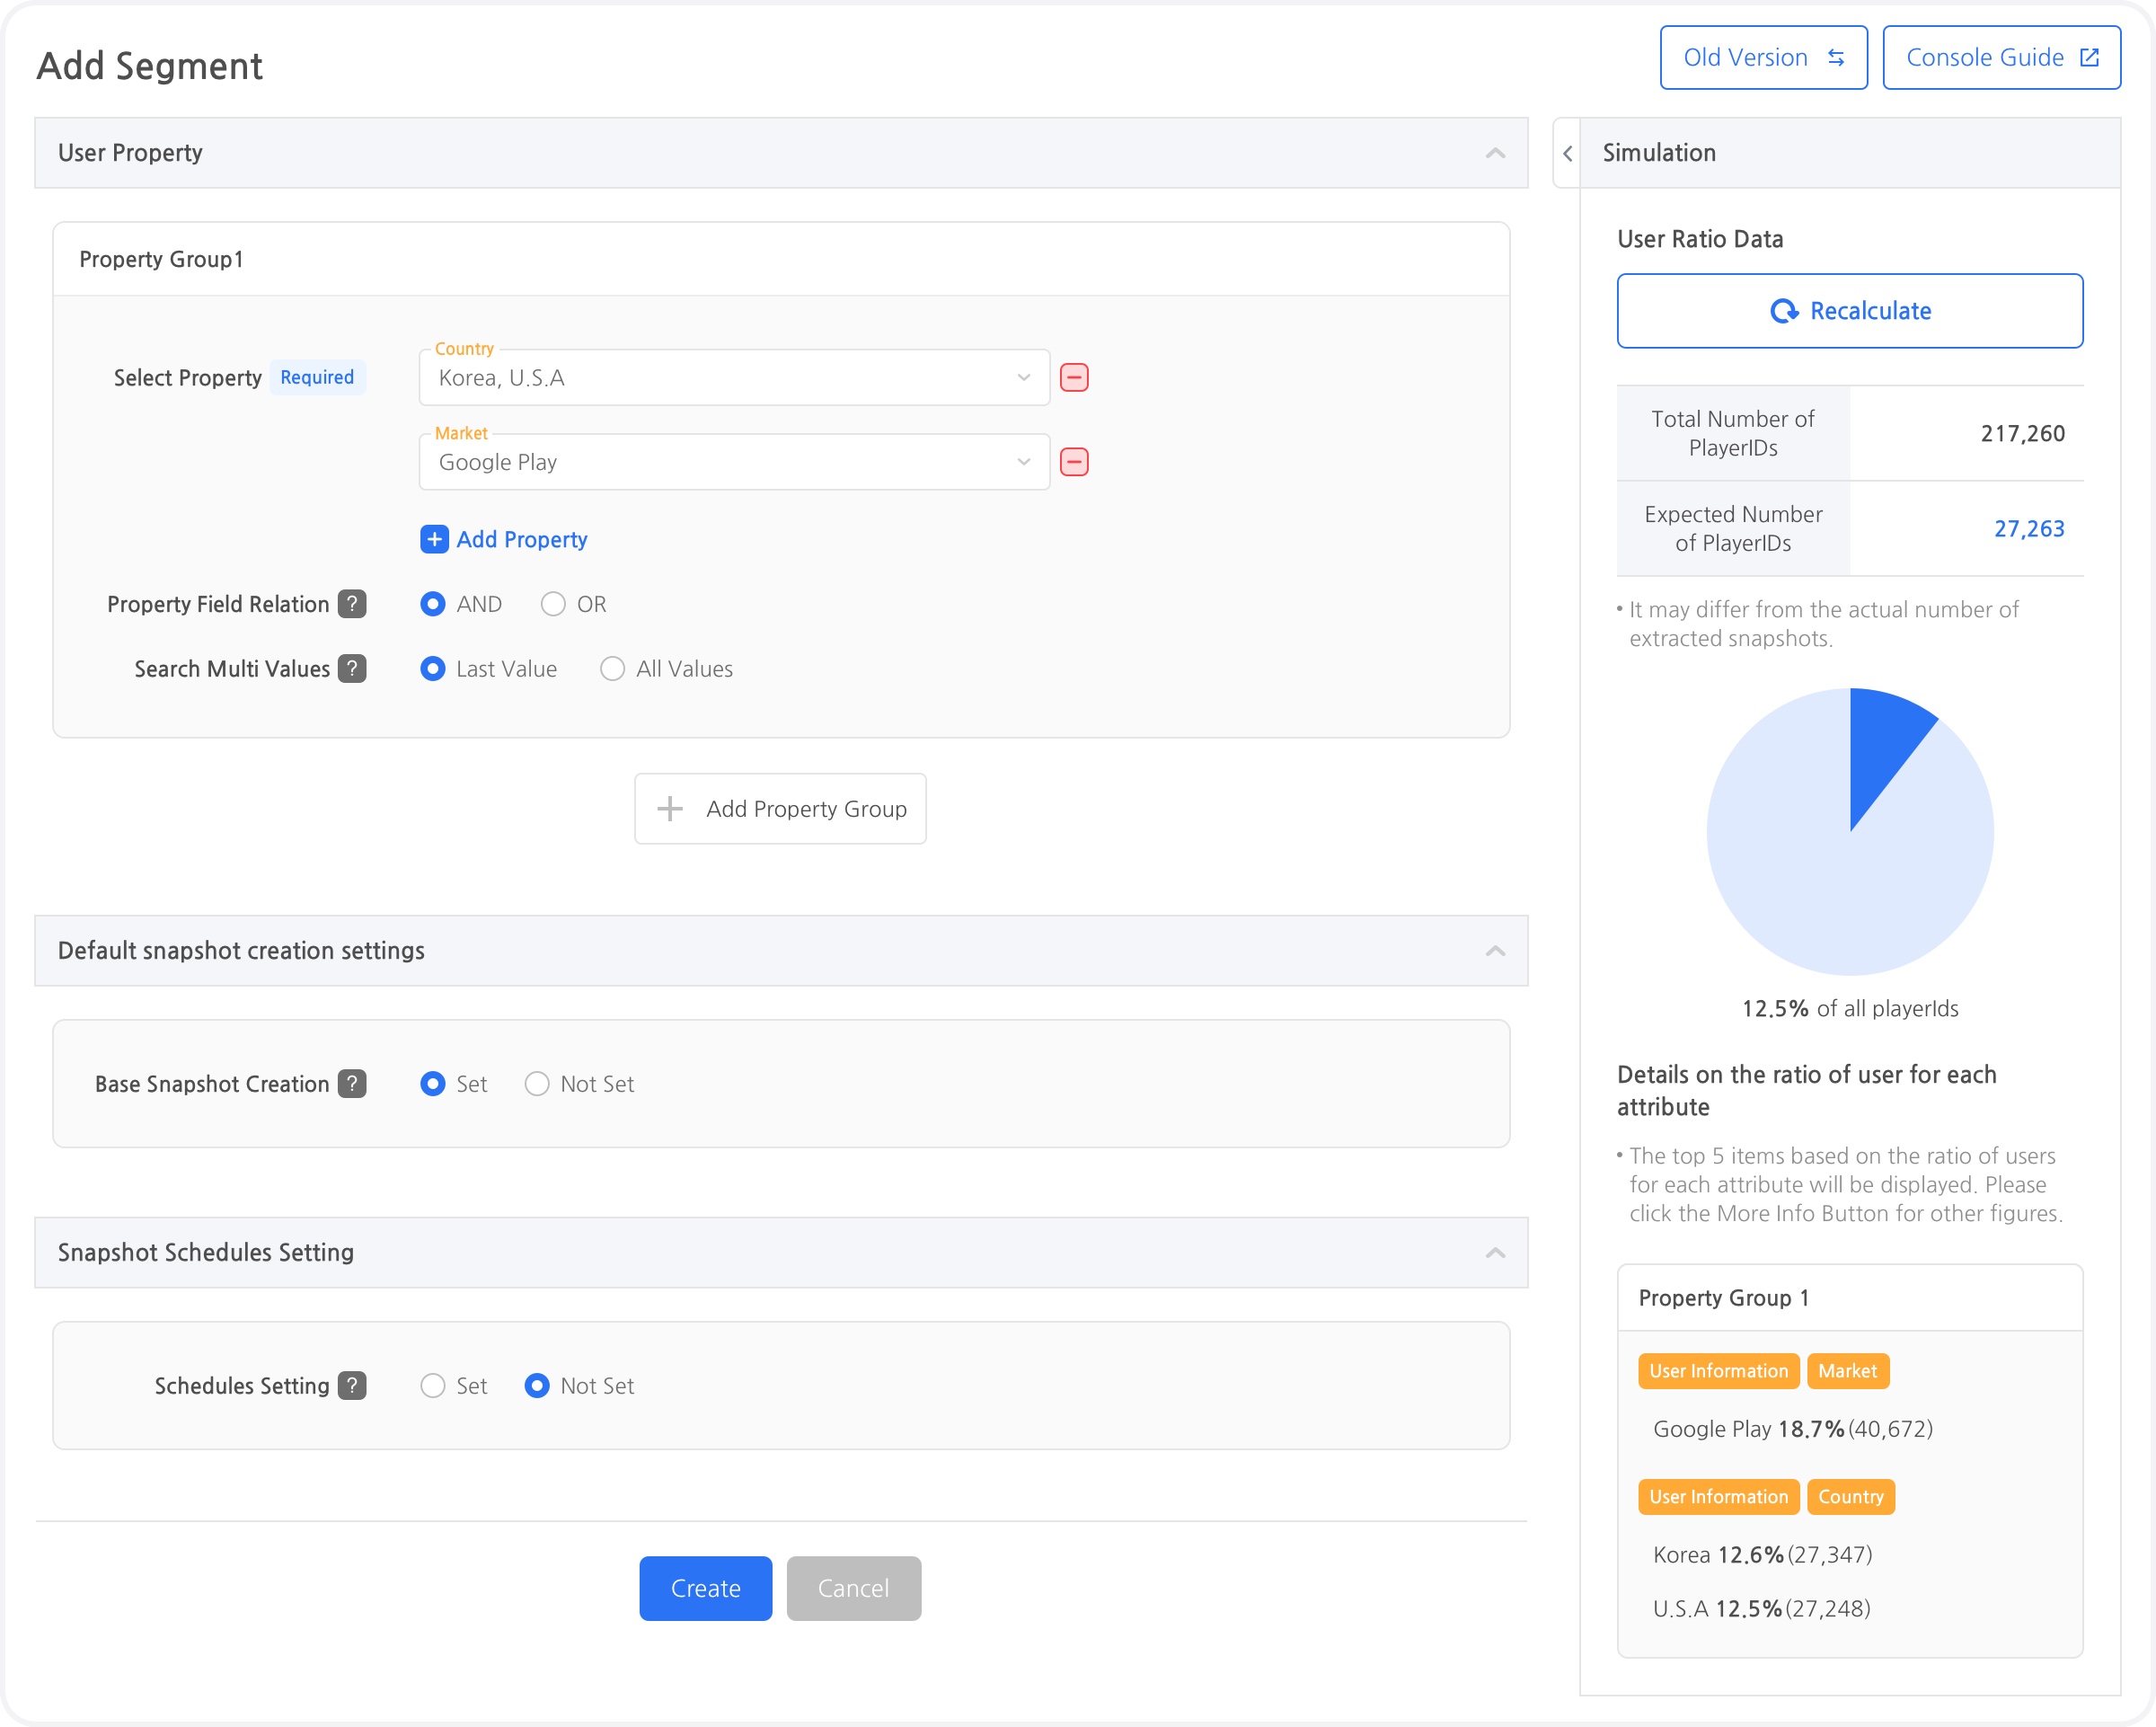Remove the Country property row

point(1074,378)
